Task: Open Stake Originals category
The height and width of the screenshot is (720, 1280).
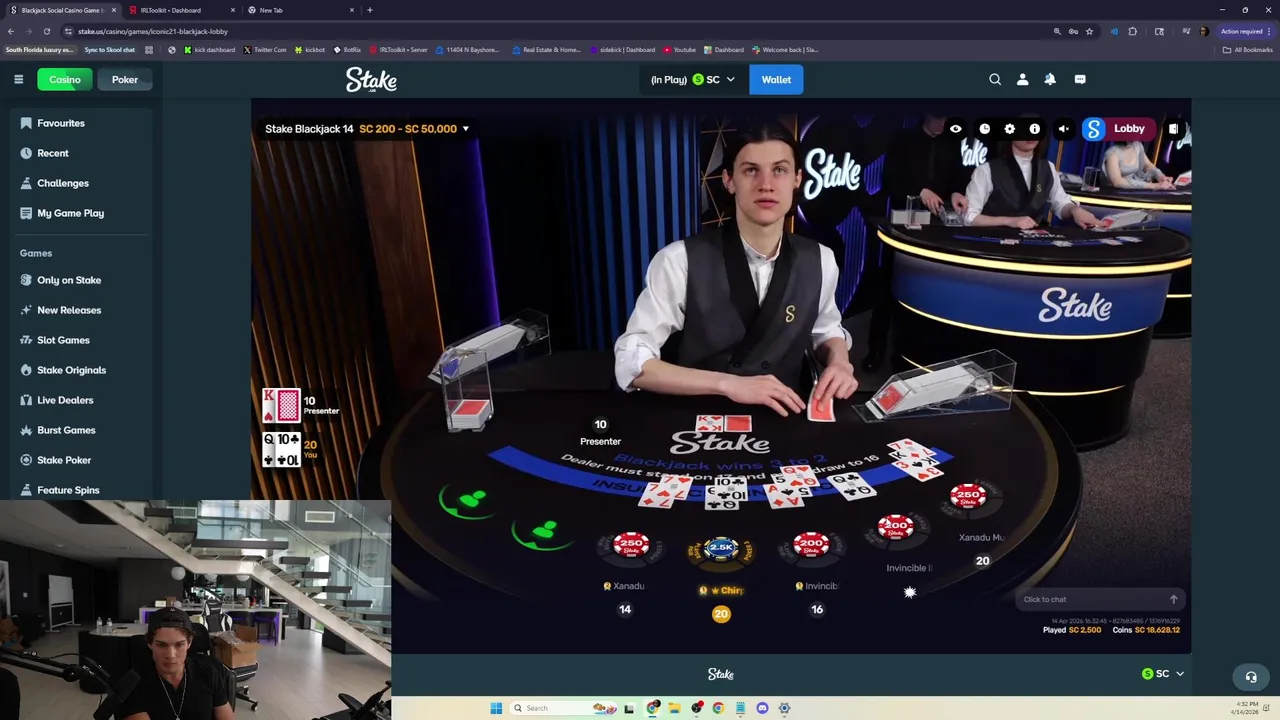Action: (71, 370)
